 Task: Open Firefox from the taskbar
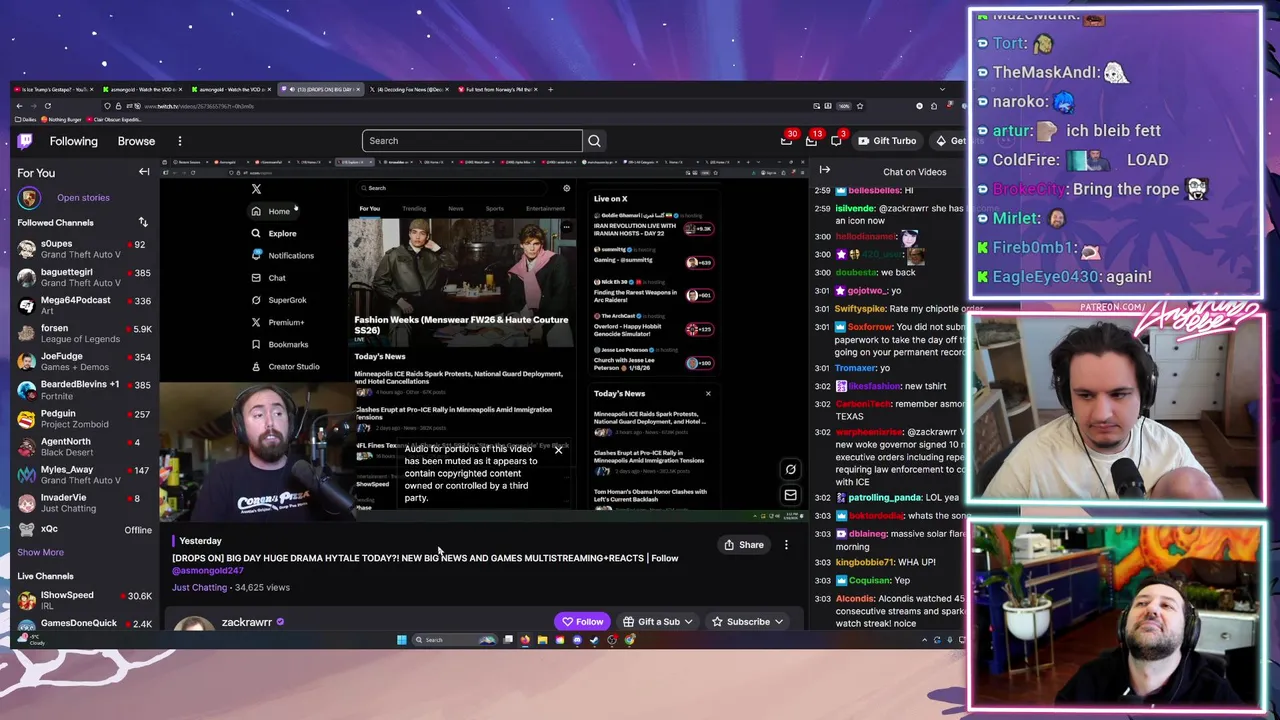click(525, 640)
